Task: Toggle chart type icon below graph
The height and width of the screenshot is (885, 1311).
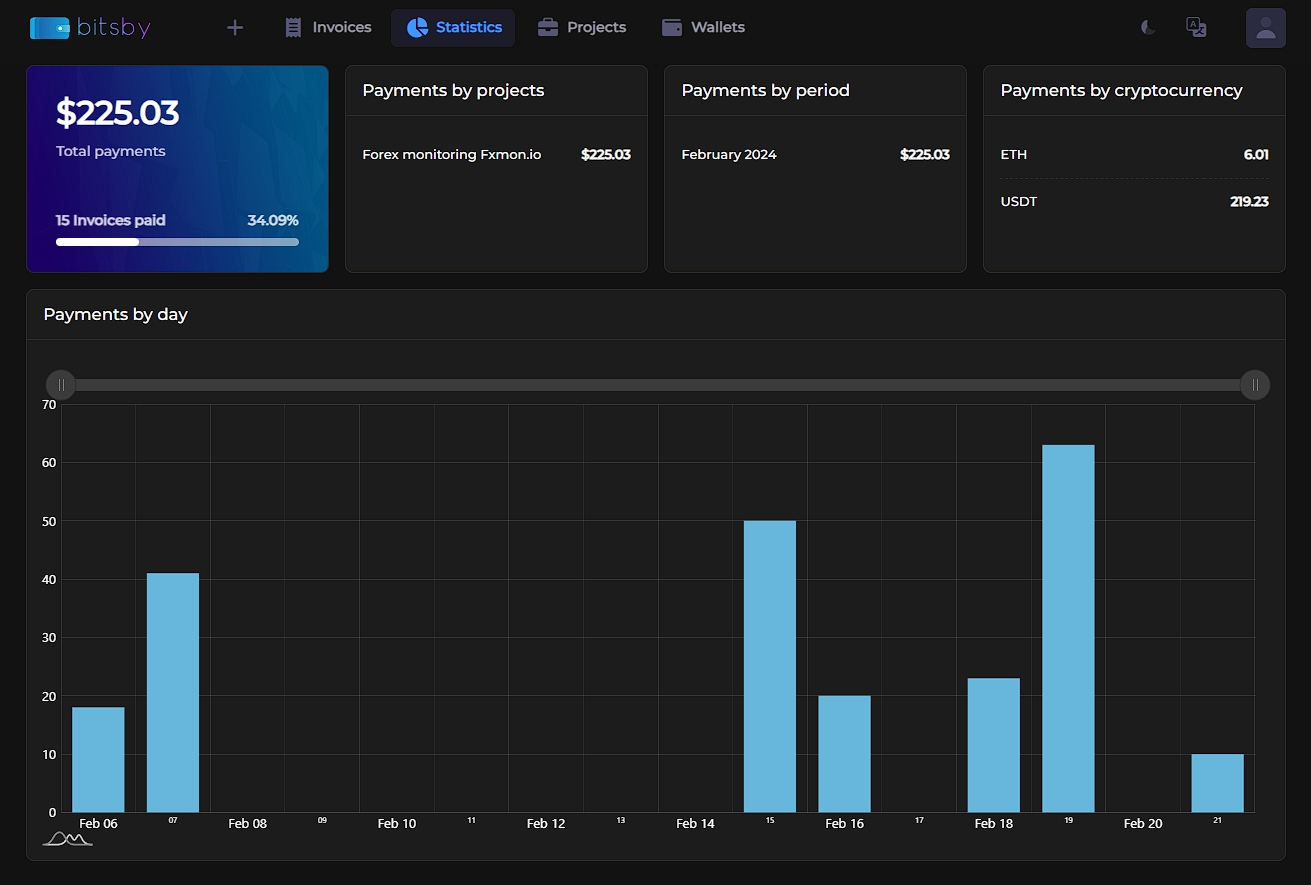Action: click(x=67, y=838)
